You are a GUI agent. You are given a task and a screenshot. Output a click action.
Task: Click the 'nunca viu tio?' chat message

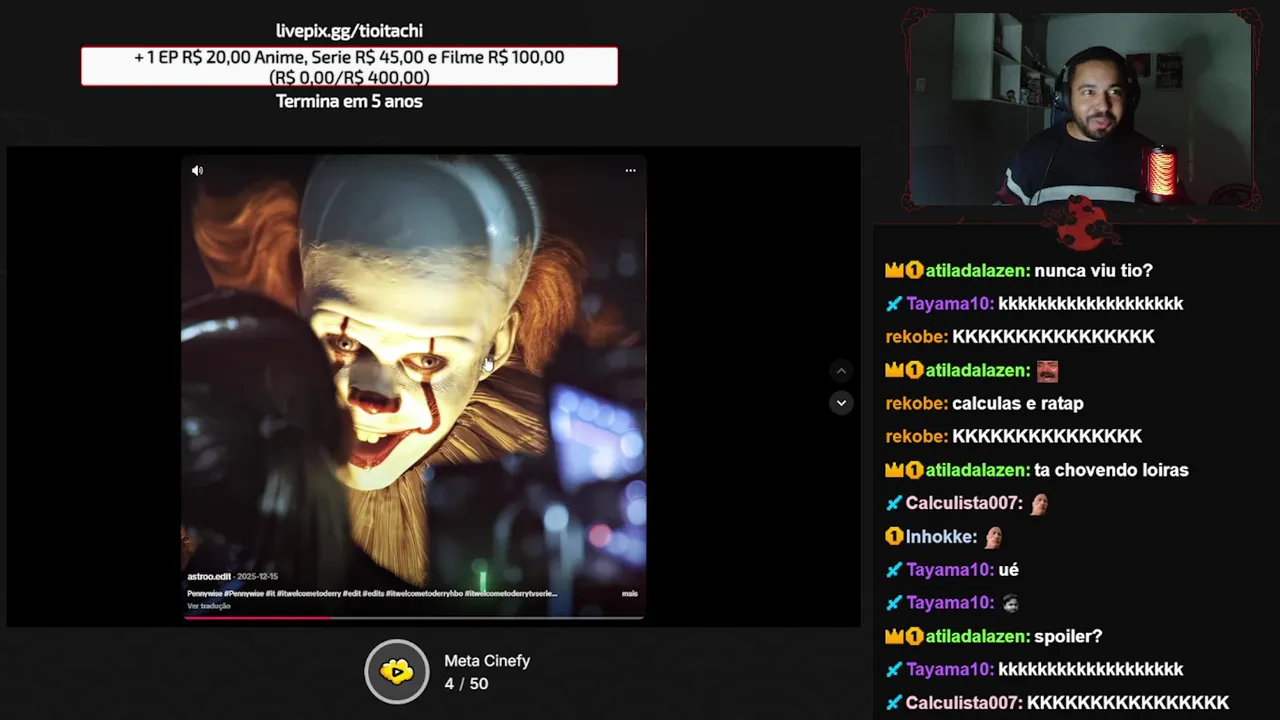(x=1093, y=271)
